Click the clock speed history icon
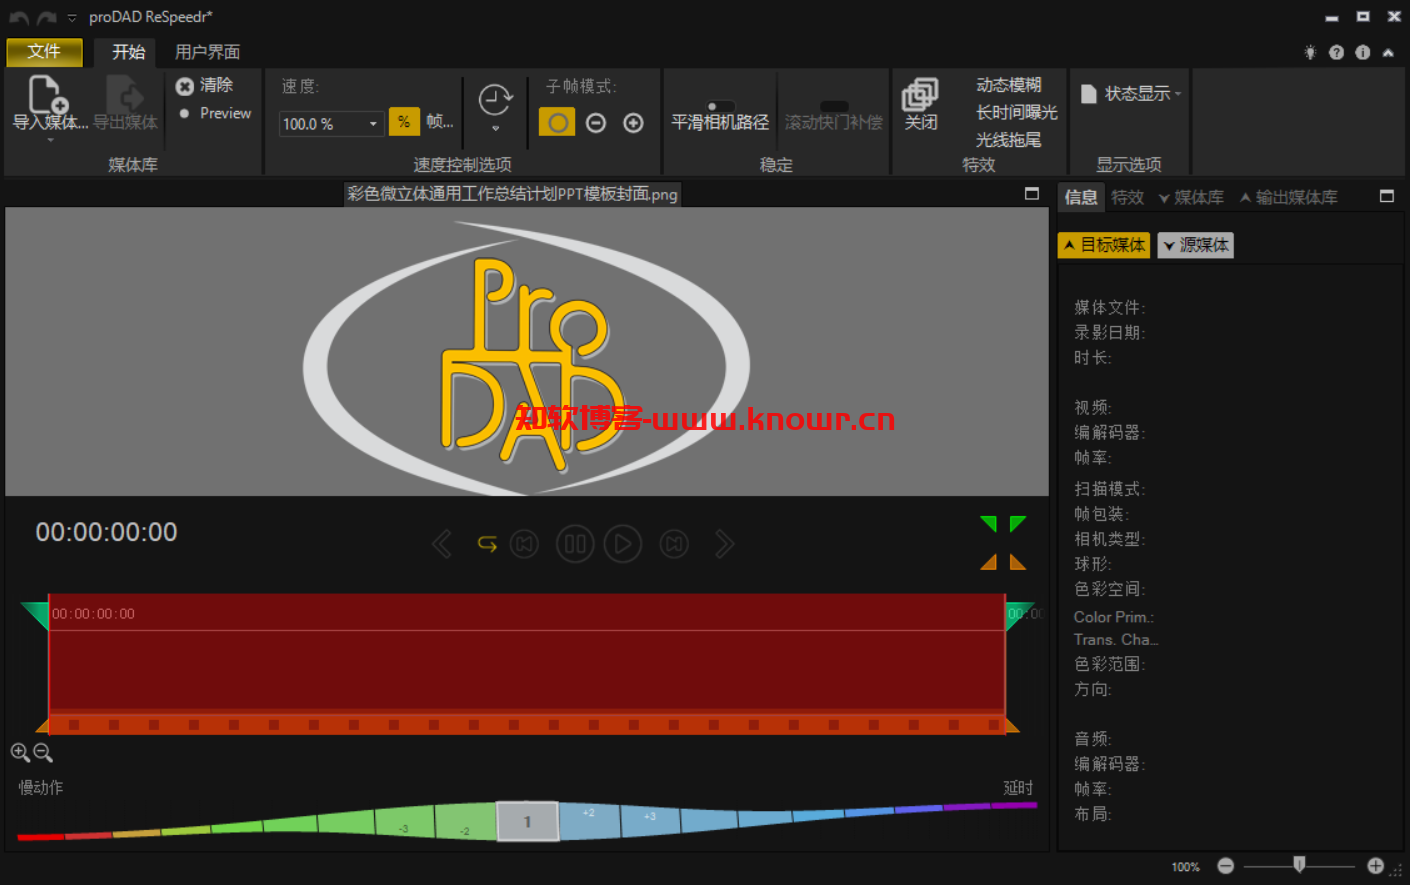The image size is (1410, 885). point(495,100)
